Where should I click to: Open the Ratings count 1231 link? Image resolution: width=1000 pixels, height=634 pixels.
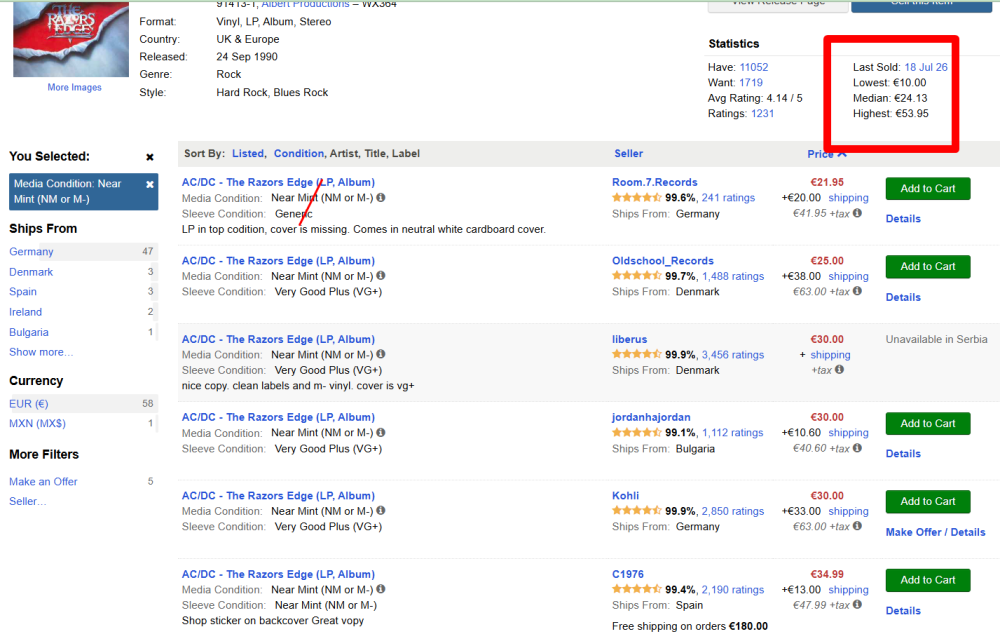click(x=762, y=114)
